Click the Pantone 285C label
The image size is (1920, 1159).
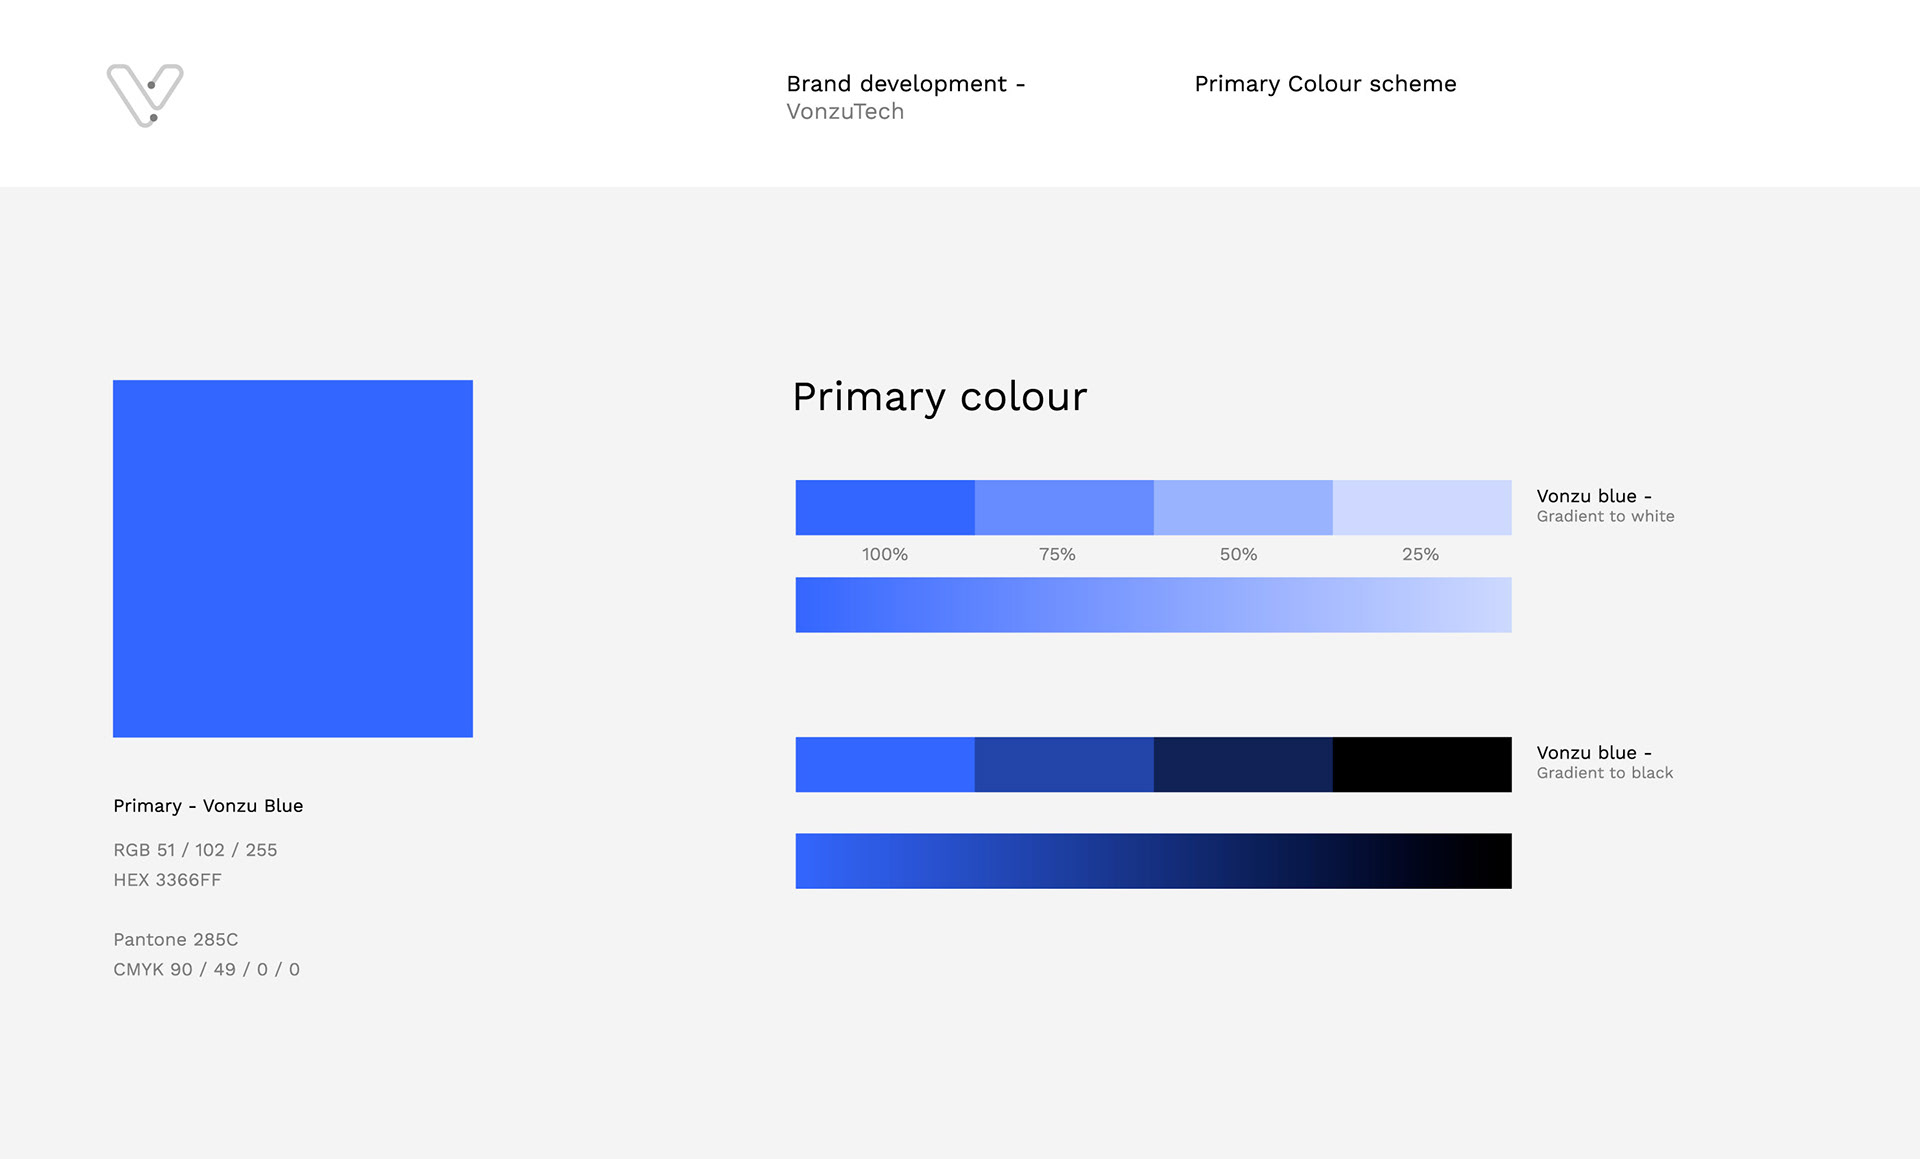coord(175,940)
